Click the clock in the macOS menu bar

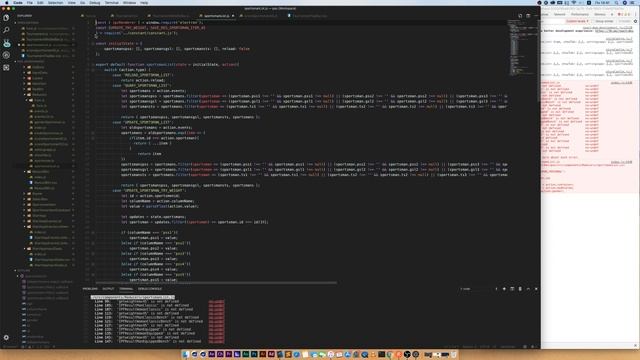(x=602, y=2)
